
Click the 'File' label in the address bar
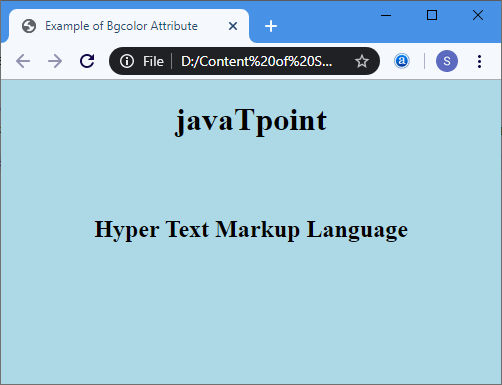pyautogui.click(x=153, y=61)
